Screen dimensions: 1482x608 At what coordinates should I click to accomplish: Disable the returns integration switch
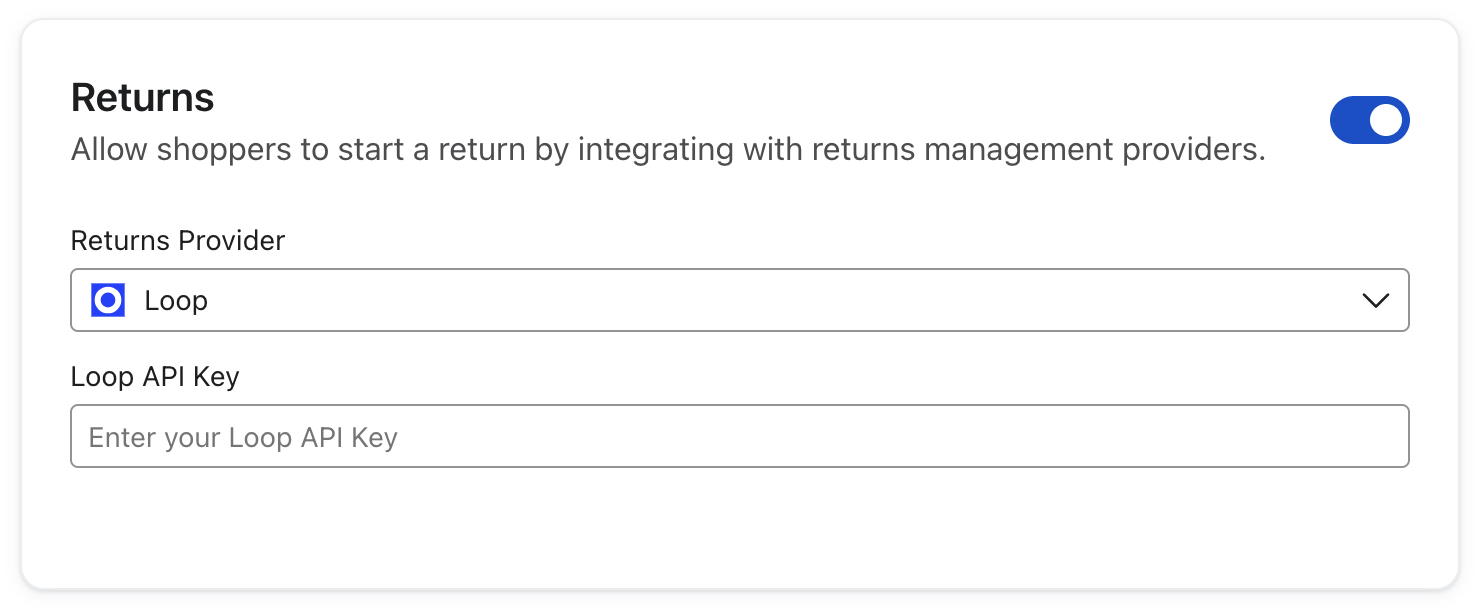(x=1369, y=120)
